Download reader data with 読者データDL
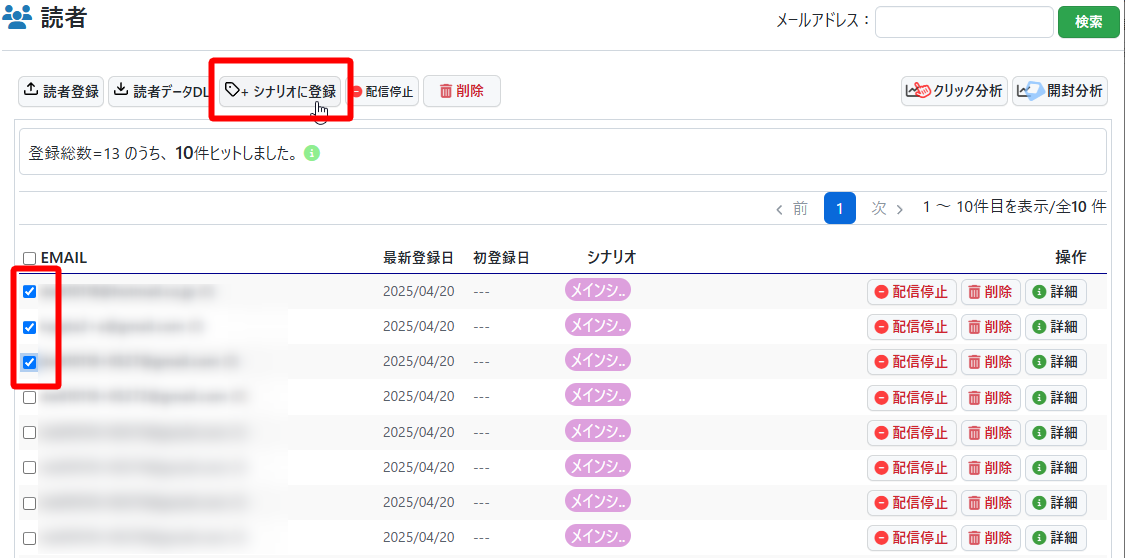Screen dimensions: 1125x558 (x=161, y=91)
